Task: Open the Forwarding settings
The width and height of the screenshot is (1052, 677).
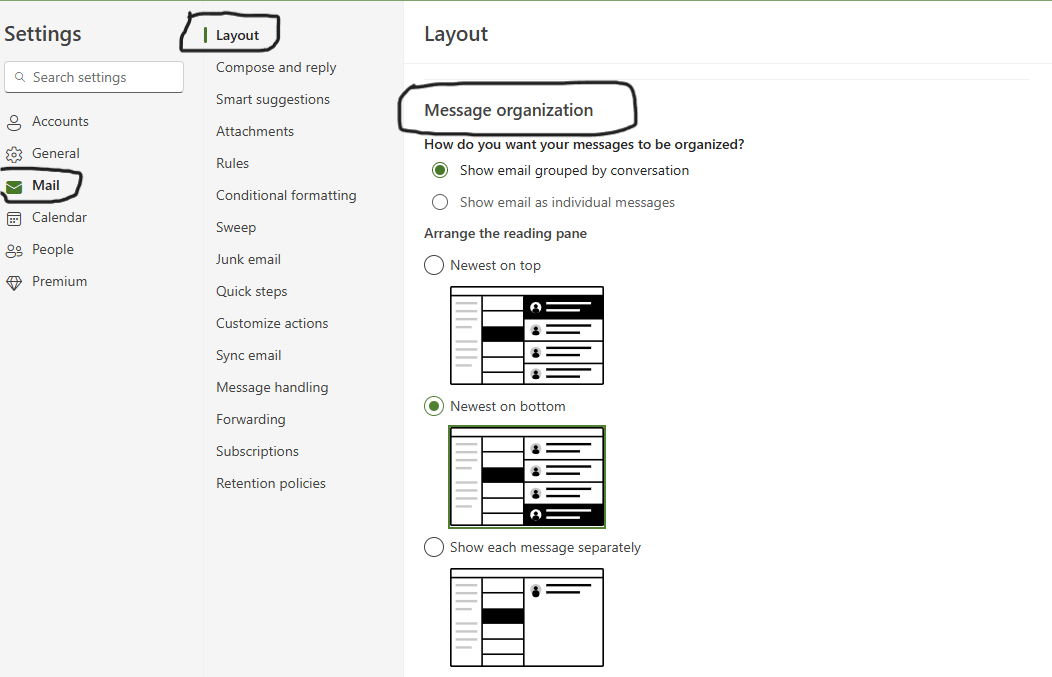Action: click(250, 419)
